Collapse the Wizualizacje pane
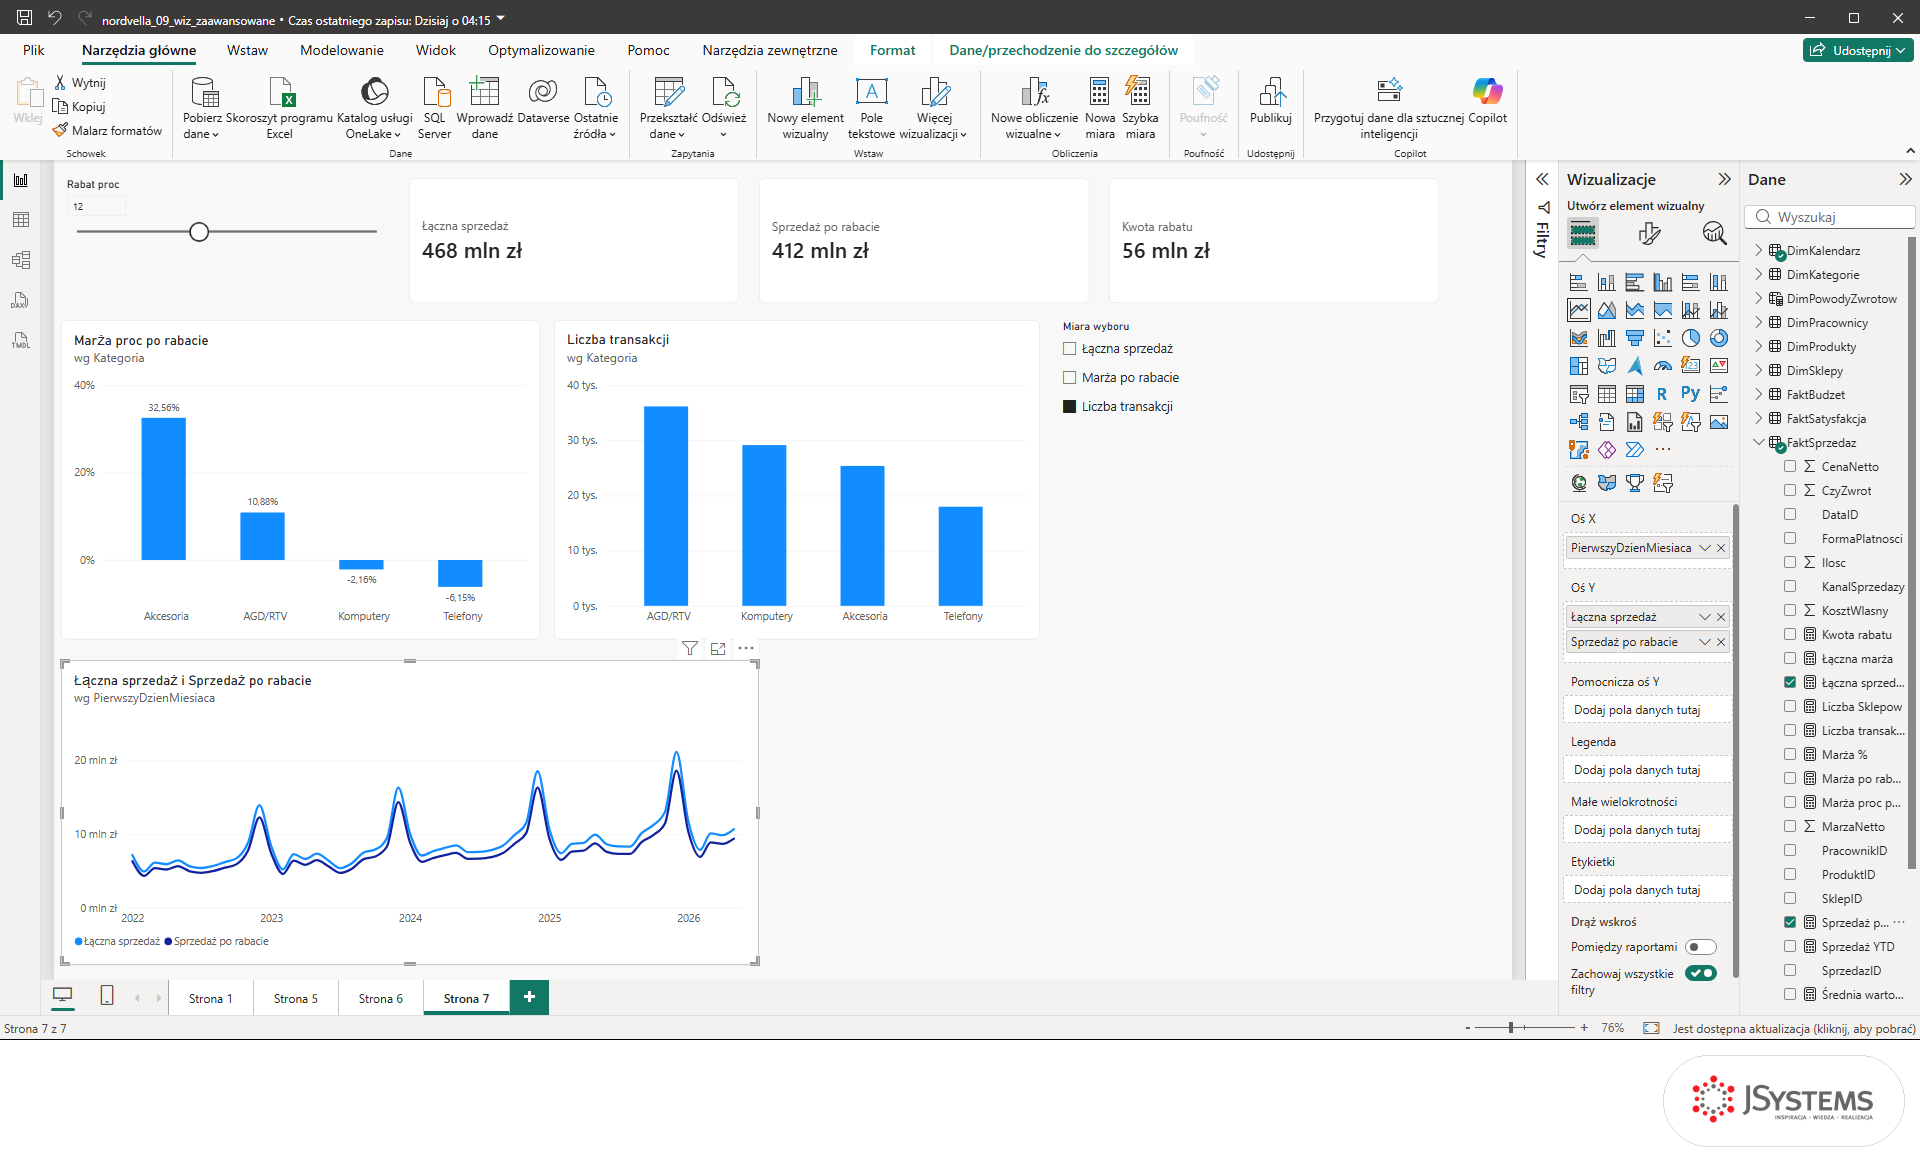 click(x=1724, y=179)
